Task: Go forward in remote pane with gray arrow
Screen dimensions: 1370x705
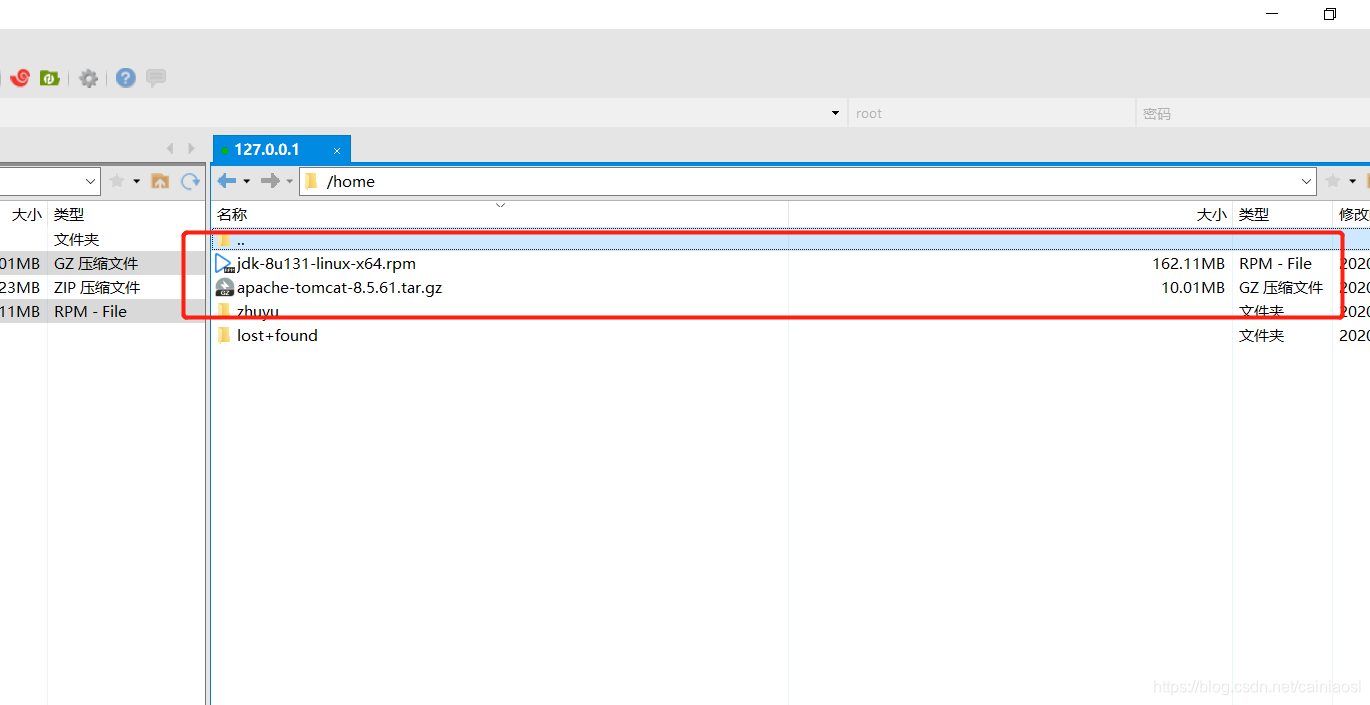Action: coord(270,181)
